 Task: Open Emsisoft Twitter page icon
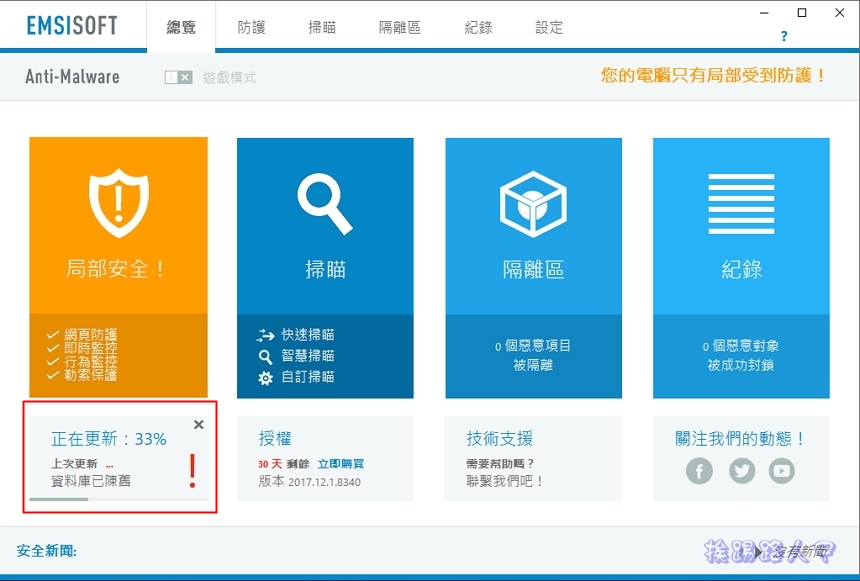point(742,471)
